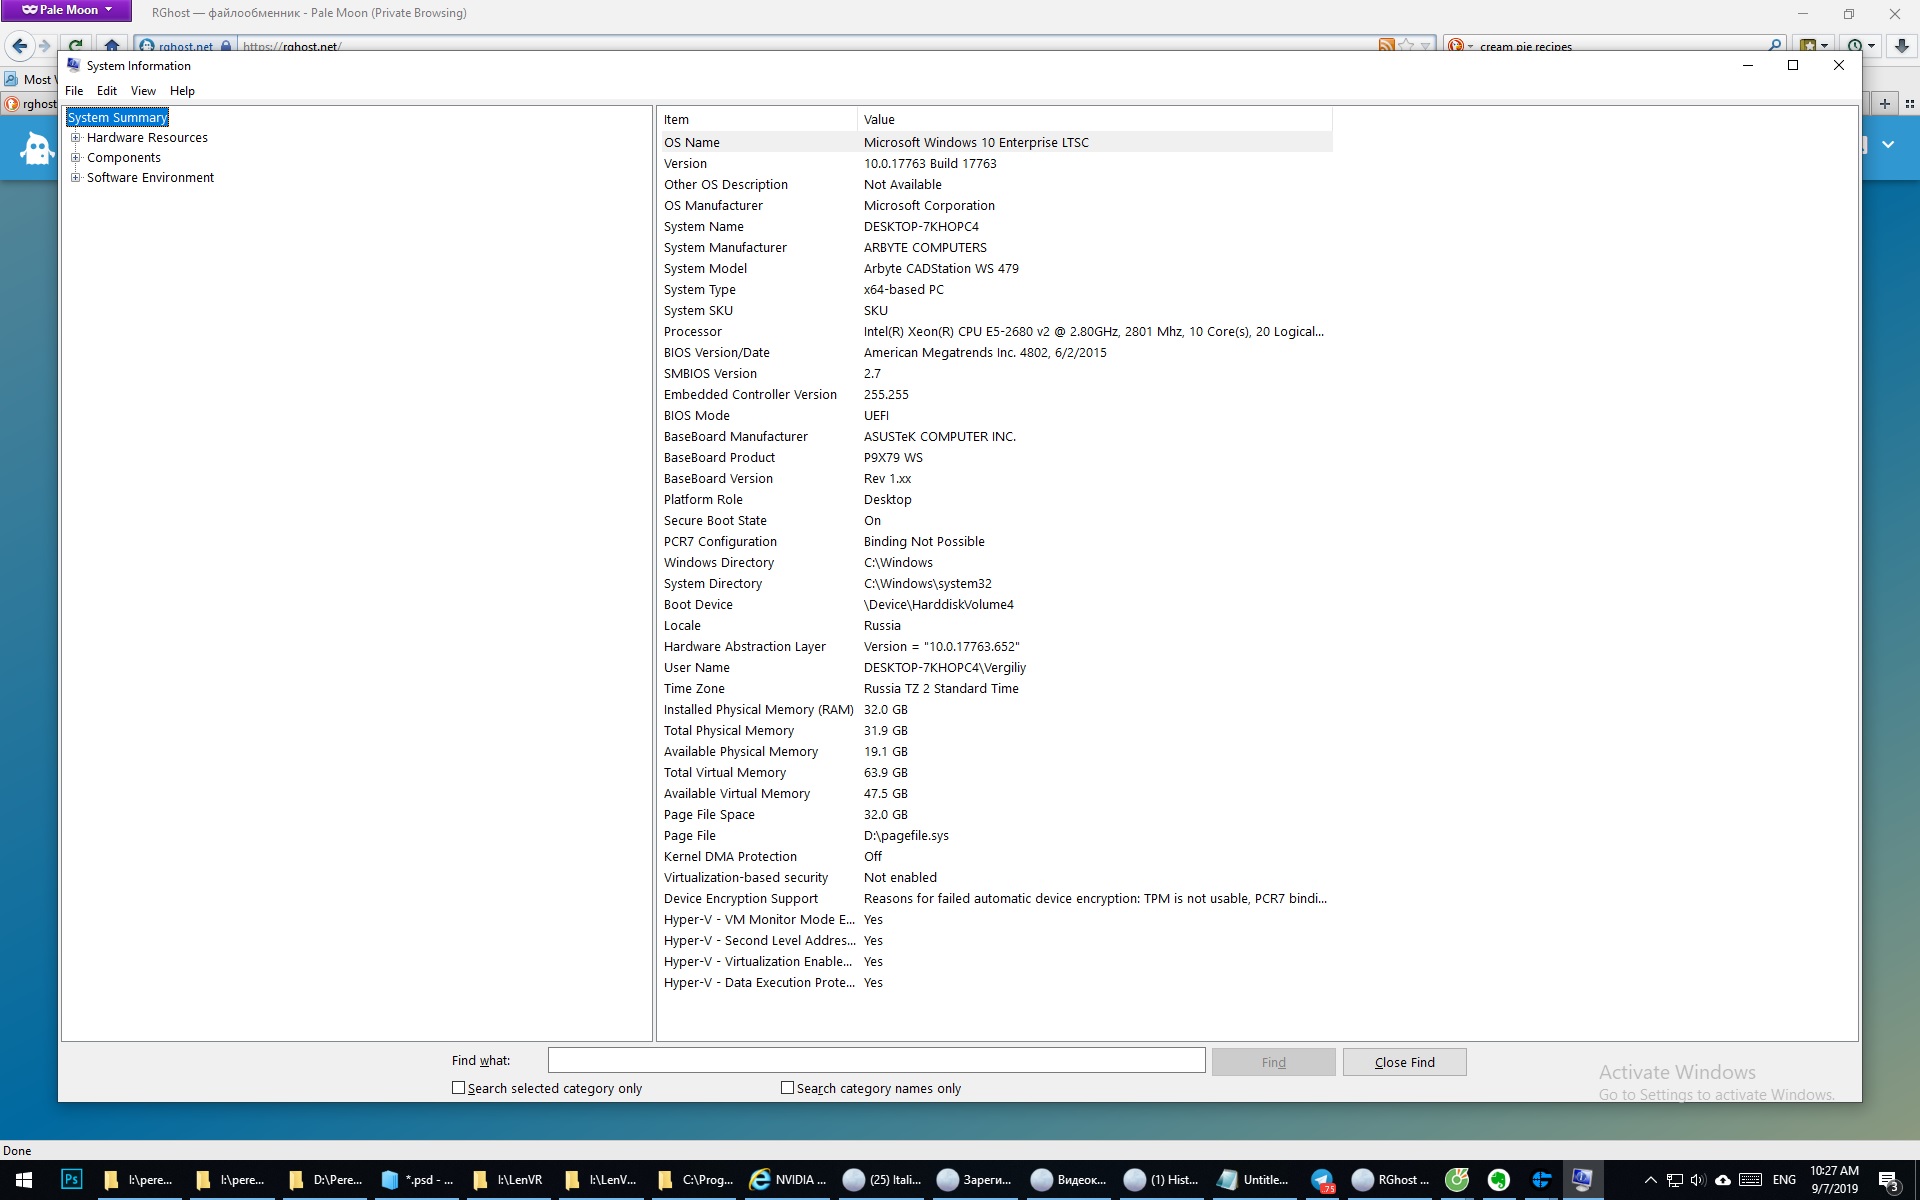1920x1200 pixels.
Task: Click the green Evernote elephant taskbar icon
Action: 1498,1180
